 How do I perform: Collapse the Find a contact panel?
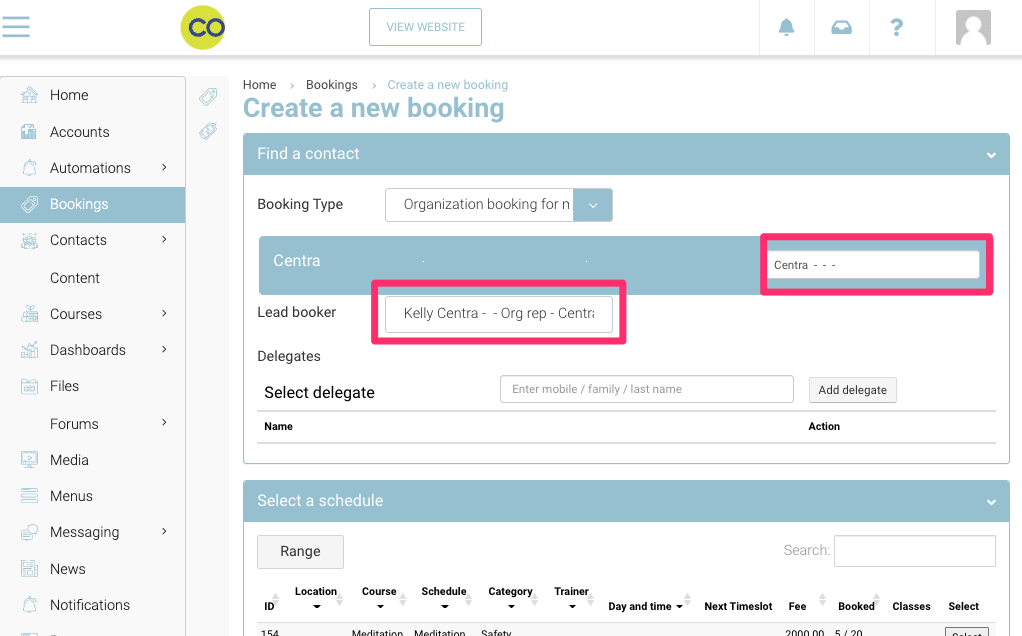point(991,155)
